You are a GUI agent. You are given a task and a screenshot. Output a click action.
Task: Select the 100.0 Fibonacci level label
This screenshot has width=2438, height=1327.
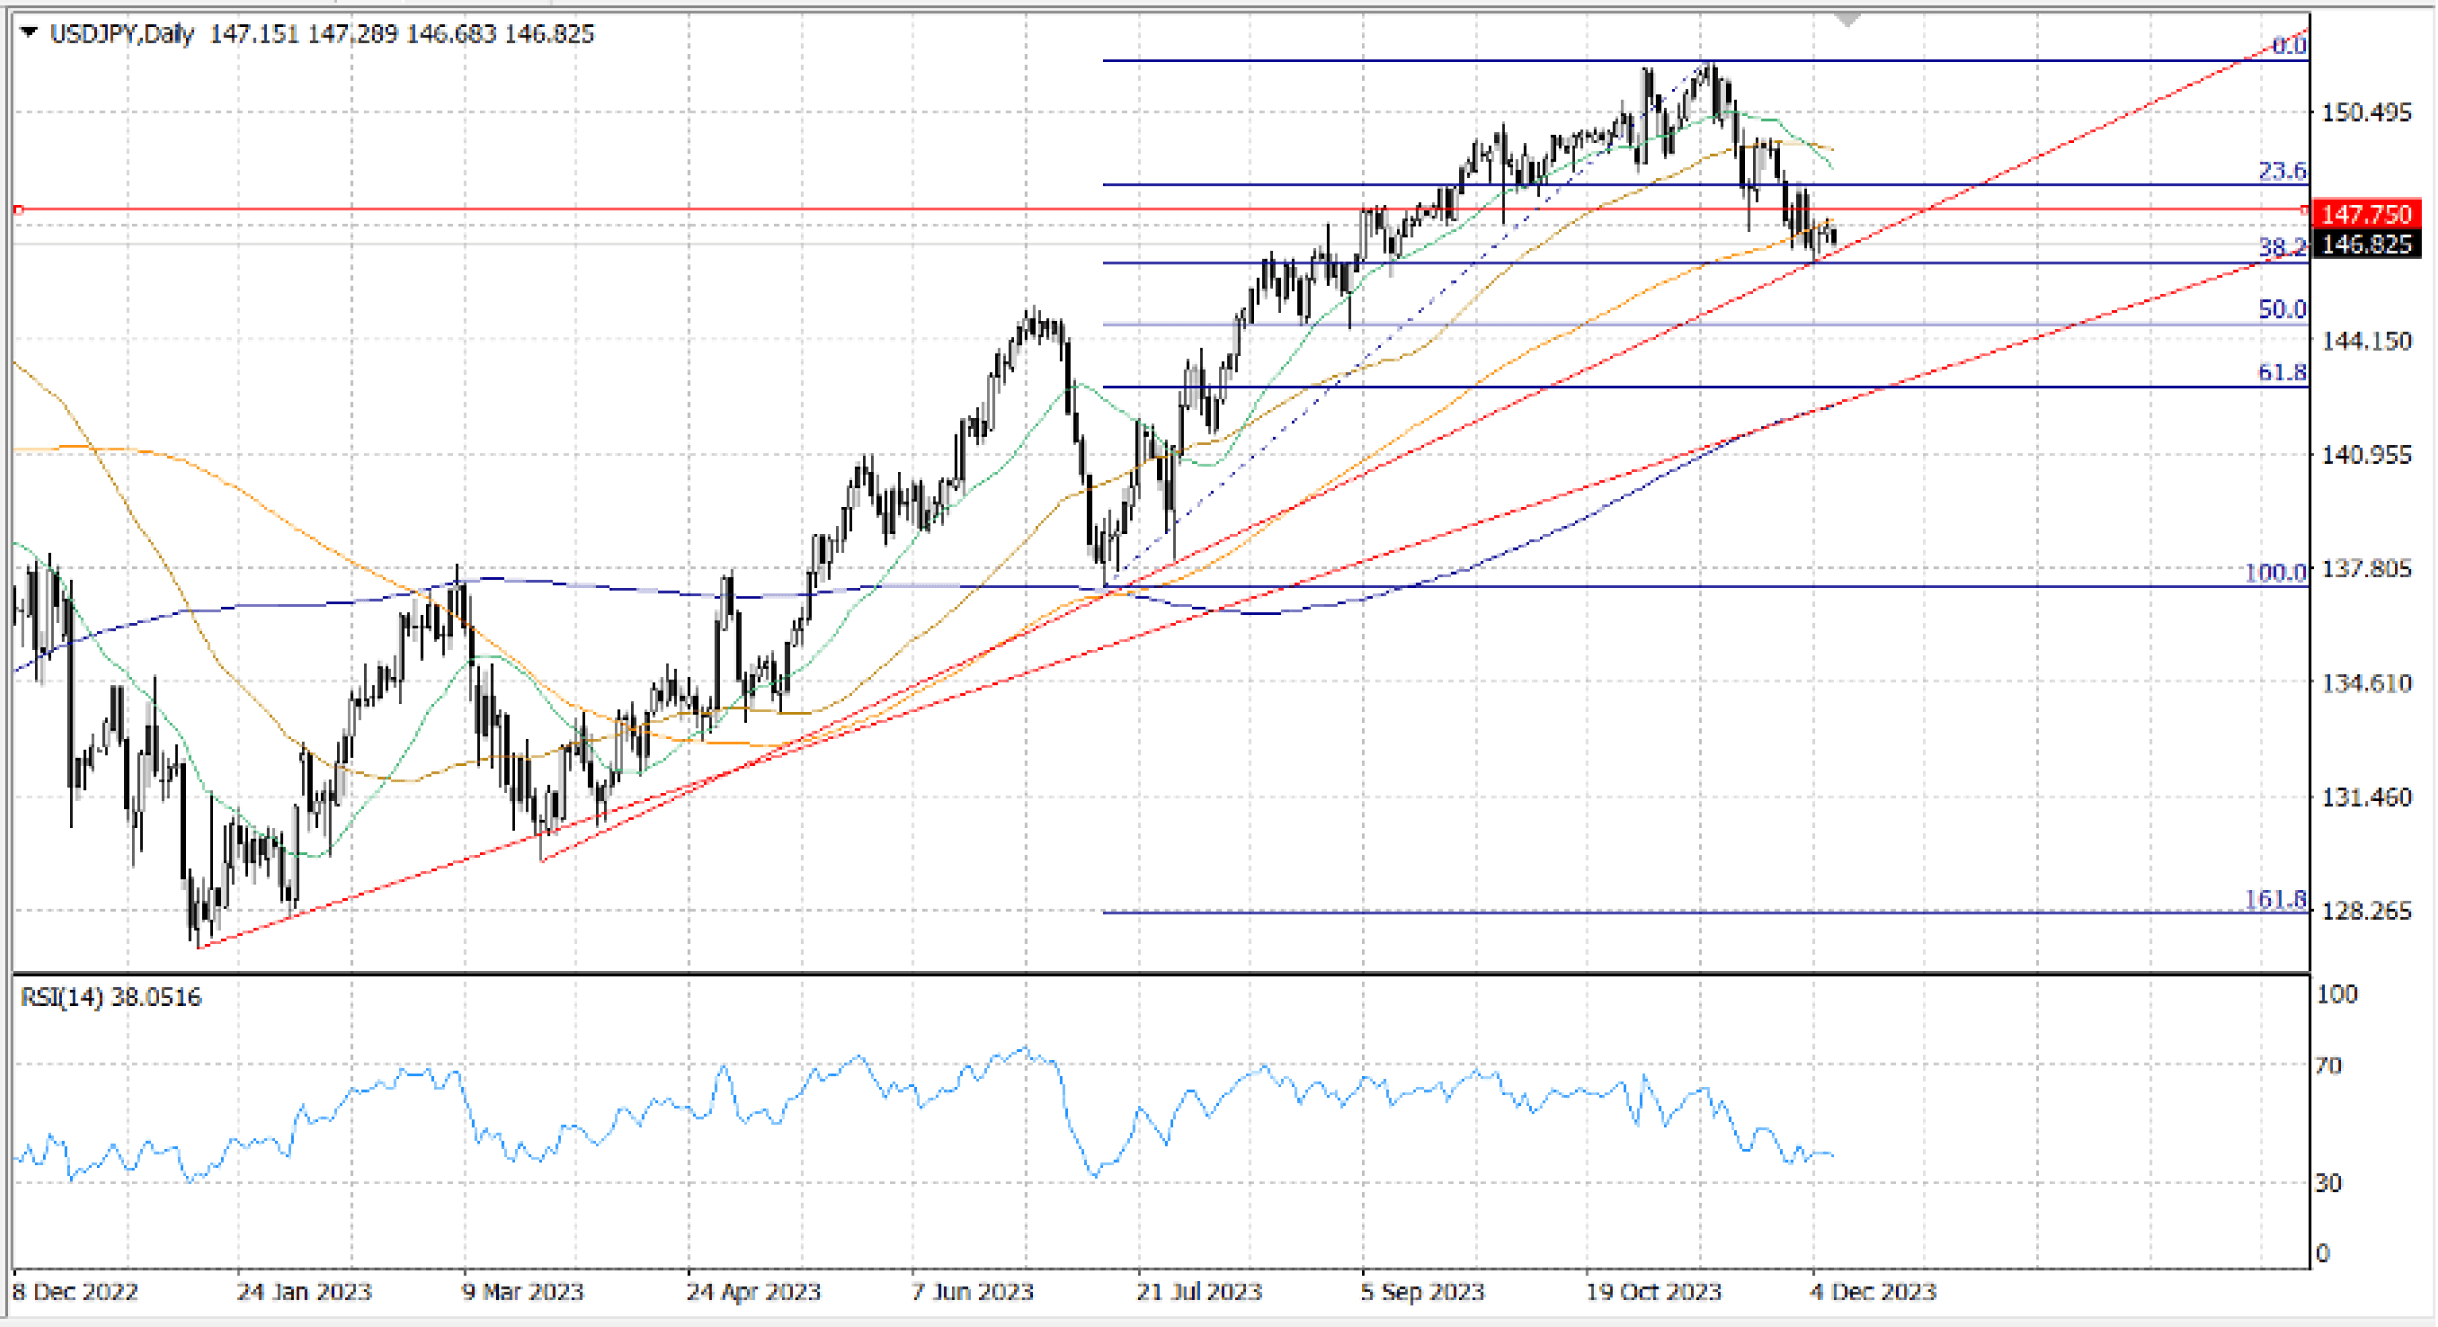(2275, 573)
